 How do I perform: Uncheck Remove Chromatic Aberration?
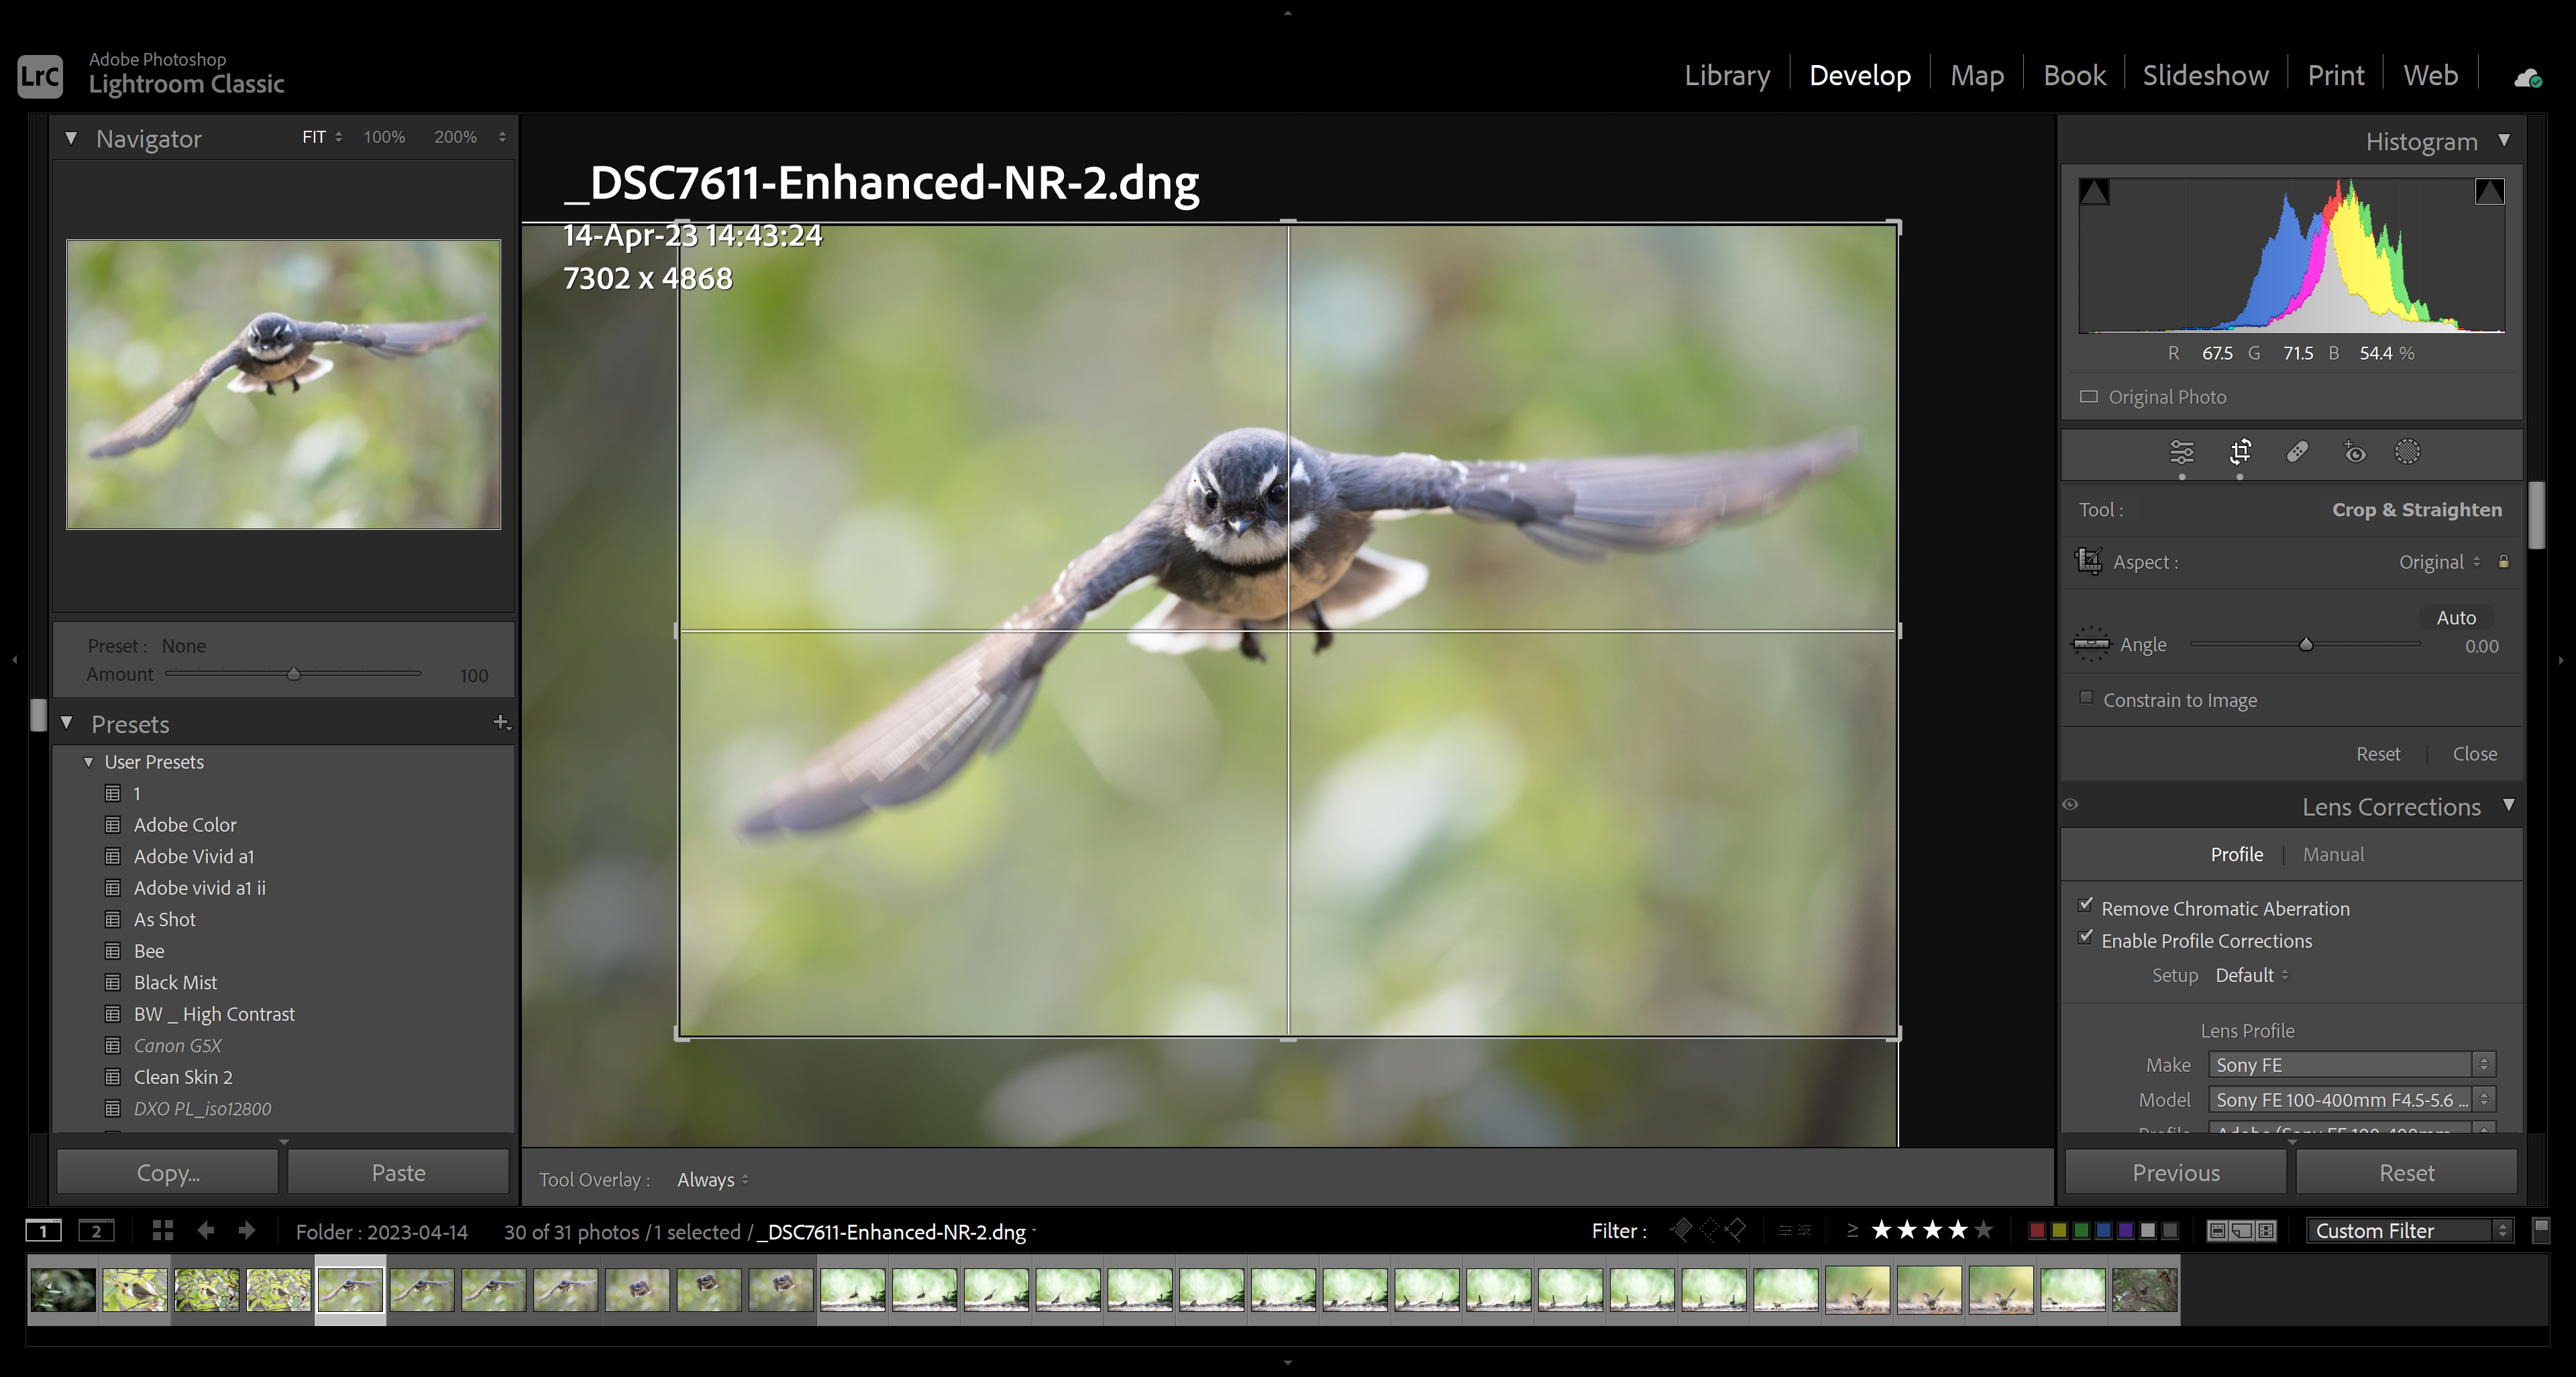[x=2085, y=906]
